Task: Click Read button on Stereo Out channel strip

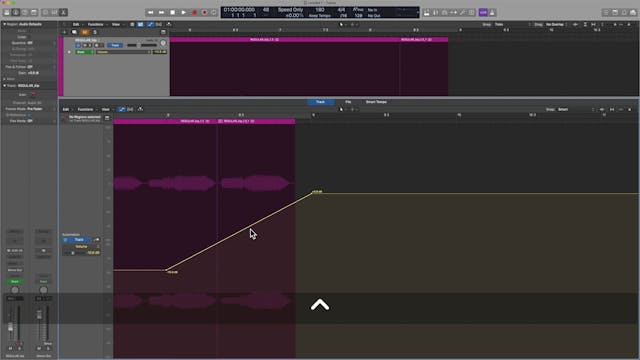Action: pyautogui.click(x=43, y=282)
